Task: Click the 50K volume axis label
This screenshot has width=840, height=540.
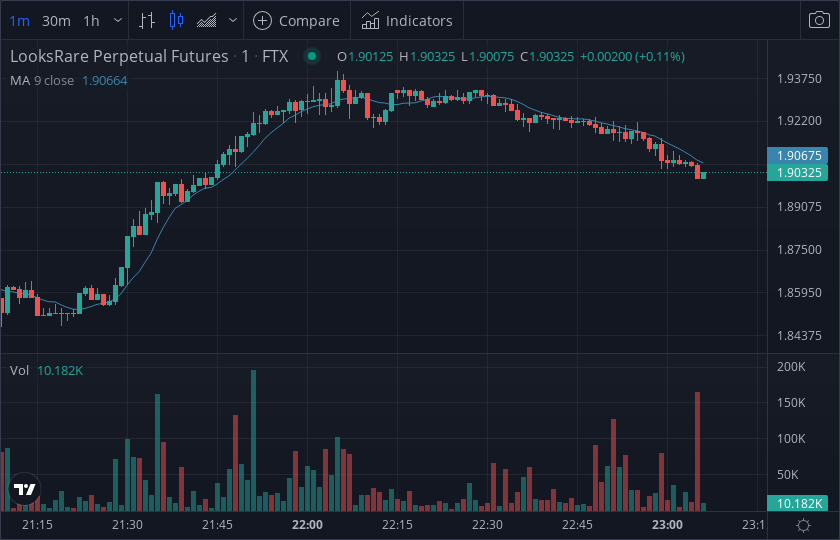Action: click(x=788, y=475)
